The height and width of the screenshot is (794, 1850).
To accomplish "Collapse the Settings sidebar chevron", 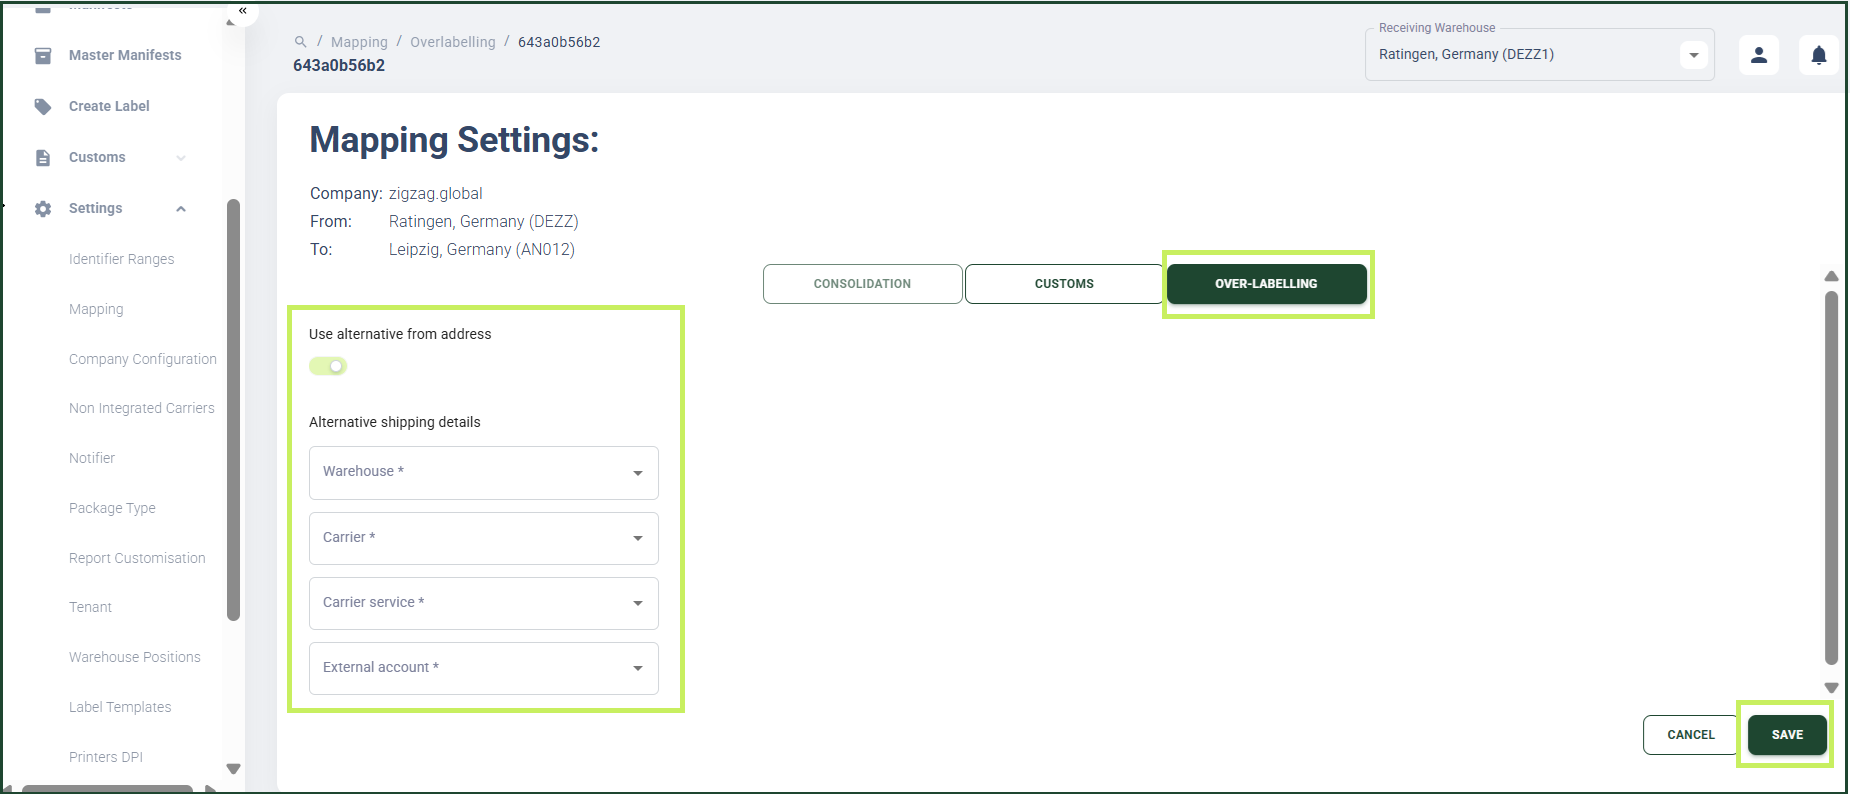I will click(x=181, y=209).
